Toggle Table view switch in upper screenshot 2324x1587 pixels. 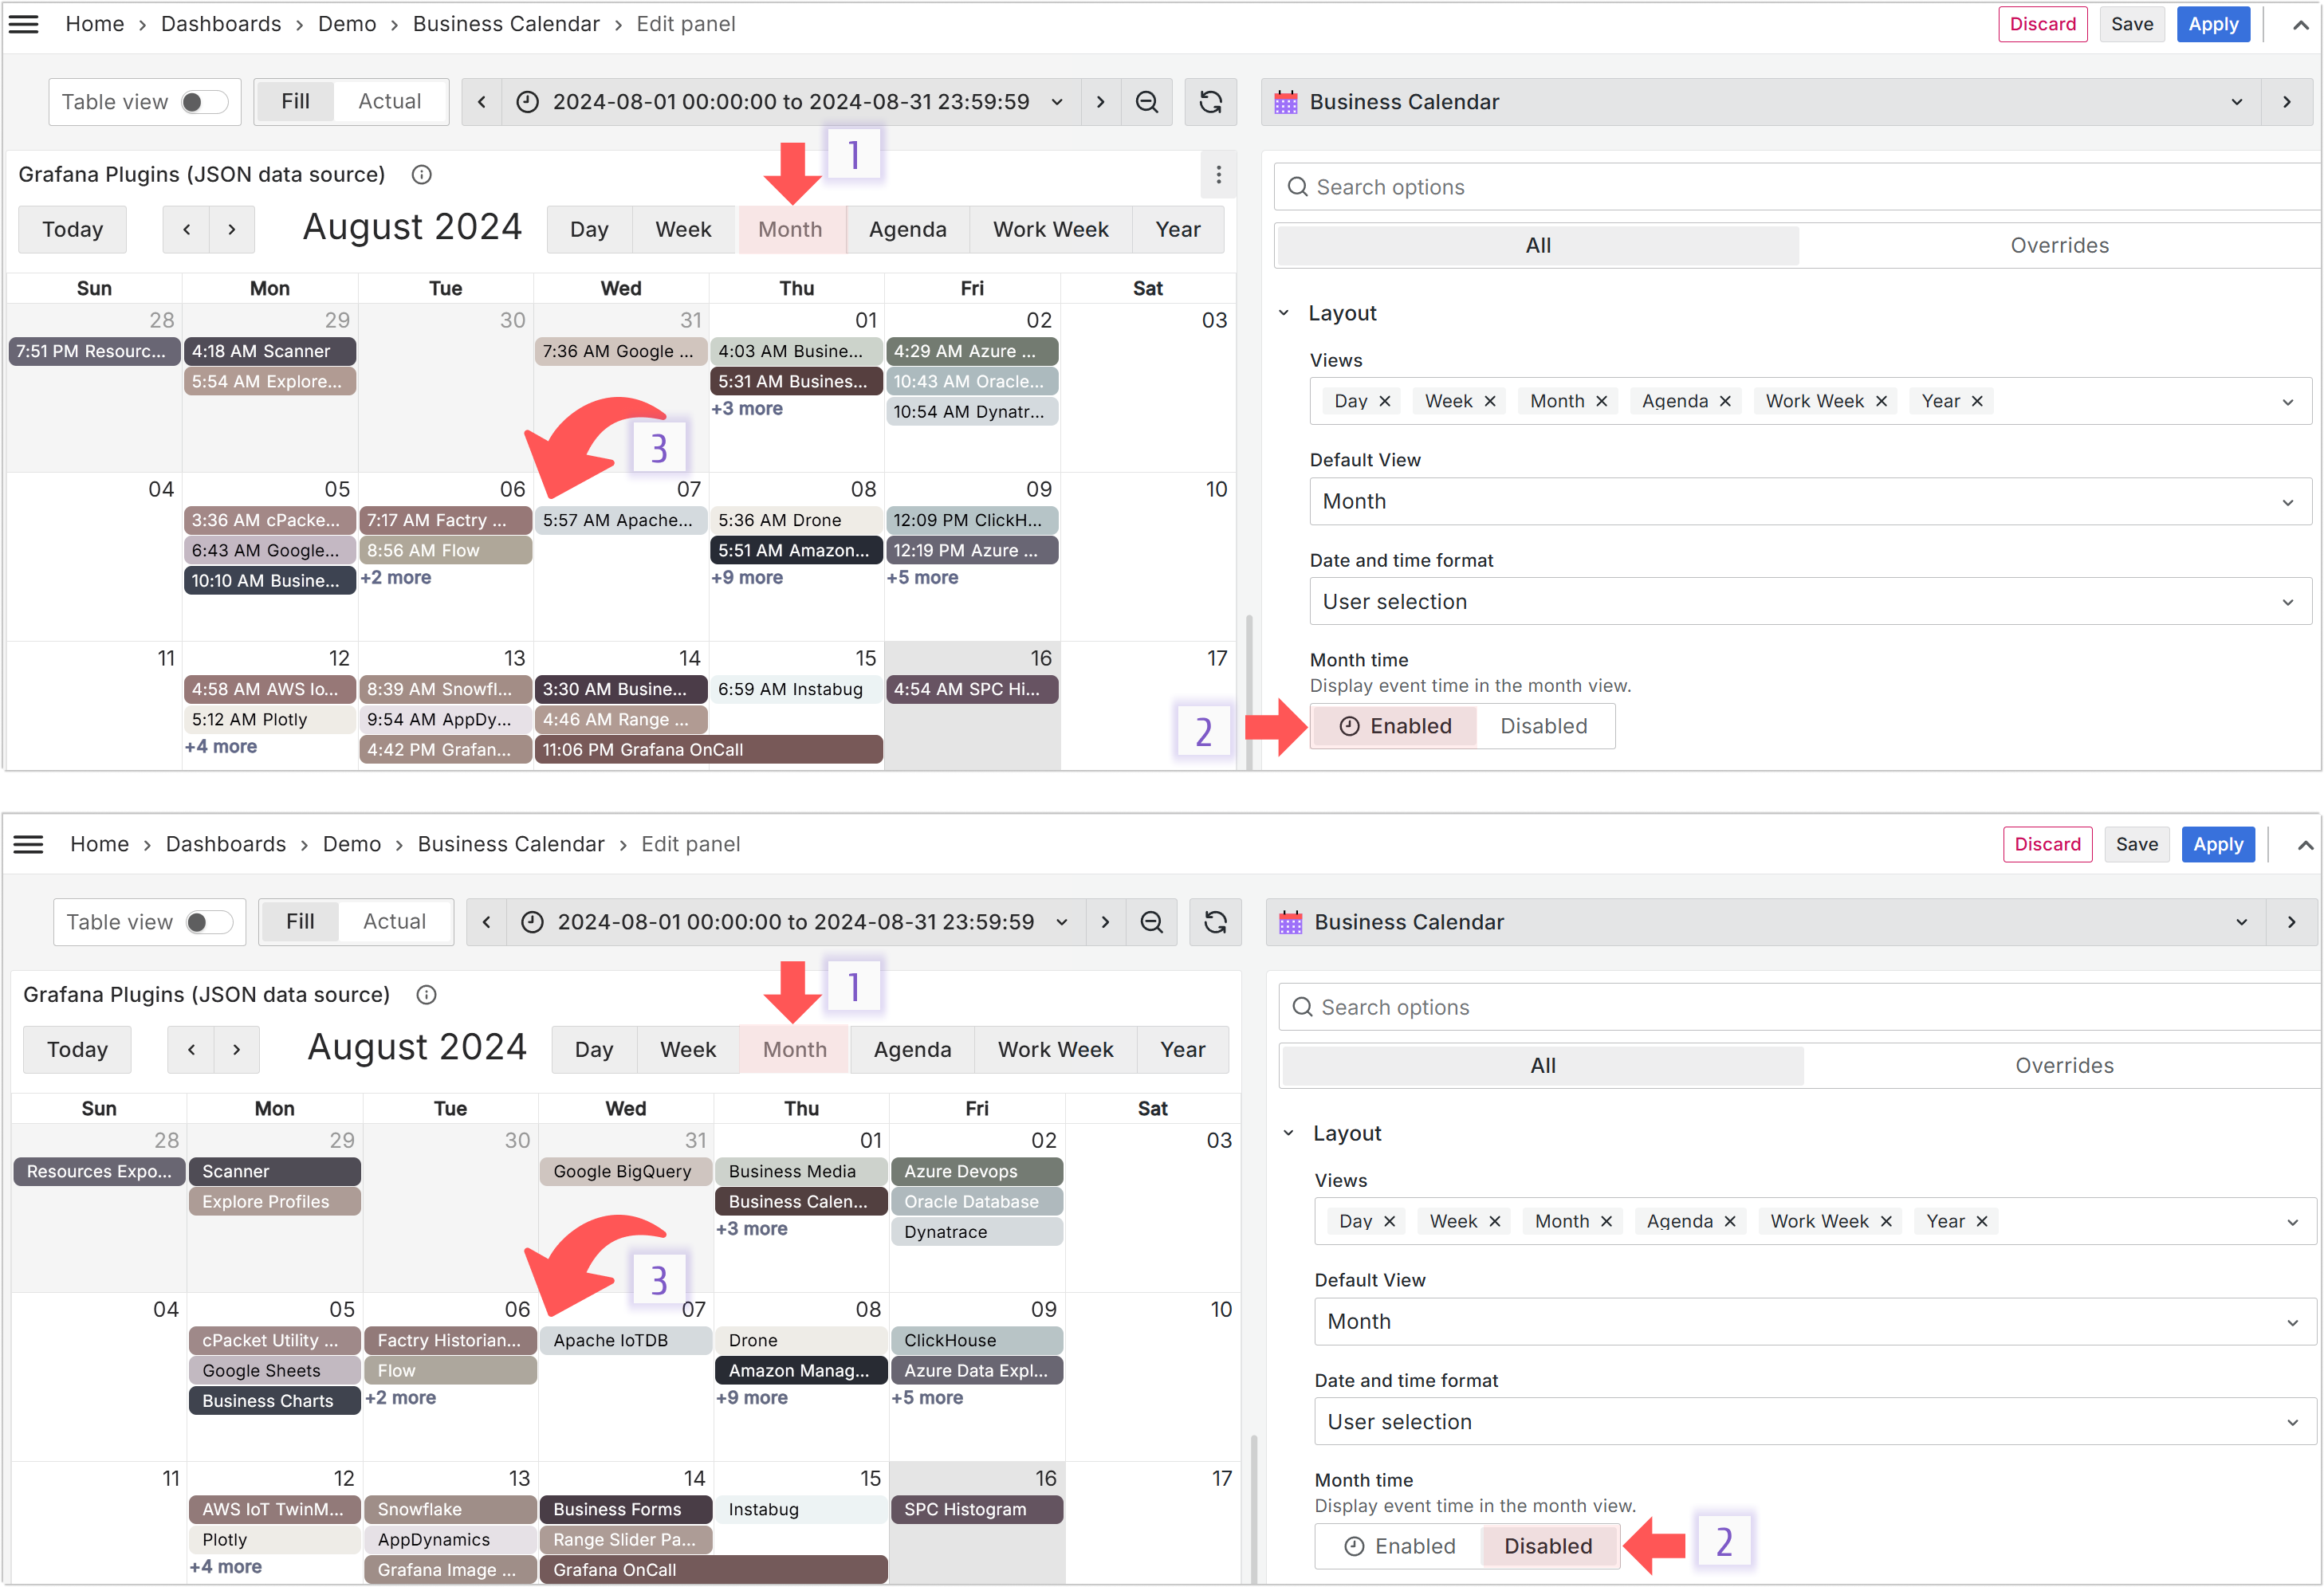pos(203,102)
